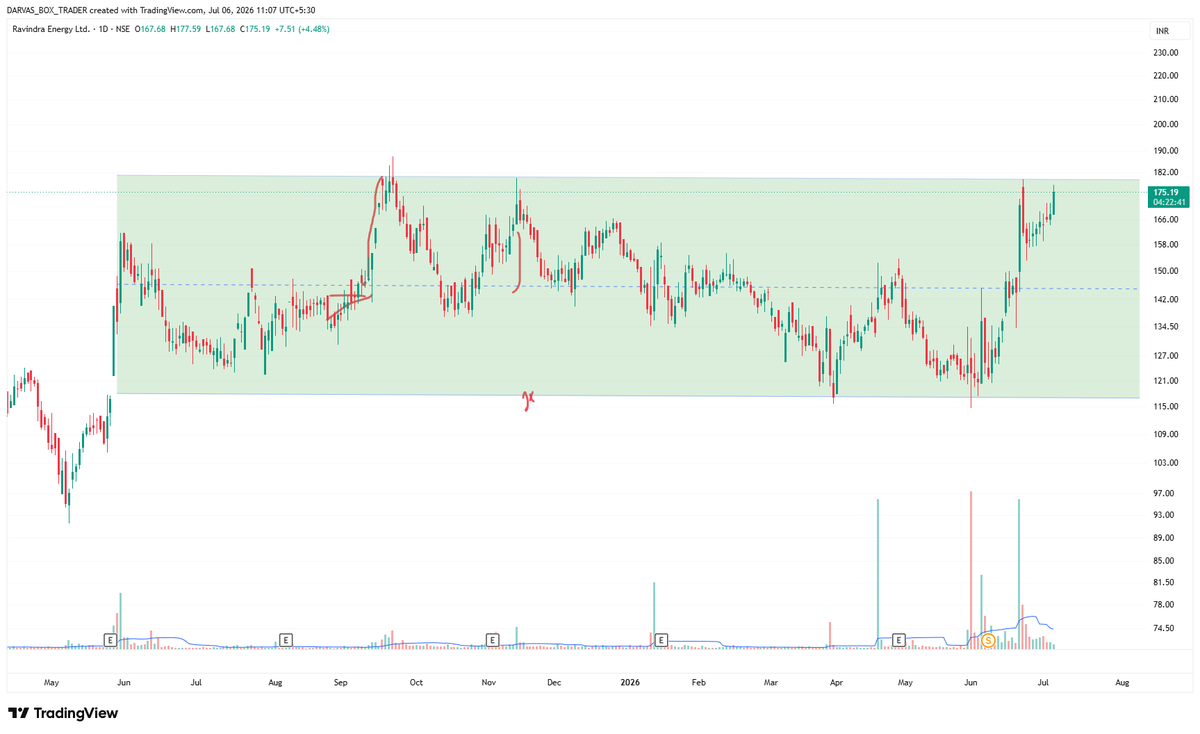Click the 121.00 price axis label
The width and height of the screenshot is (1200, 734).
[1165, 380]
